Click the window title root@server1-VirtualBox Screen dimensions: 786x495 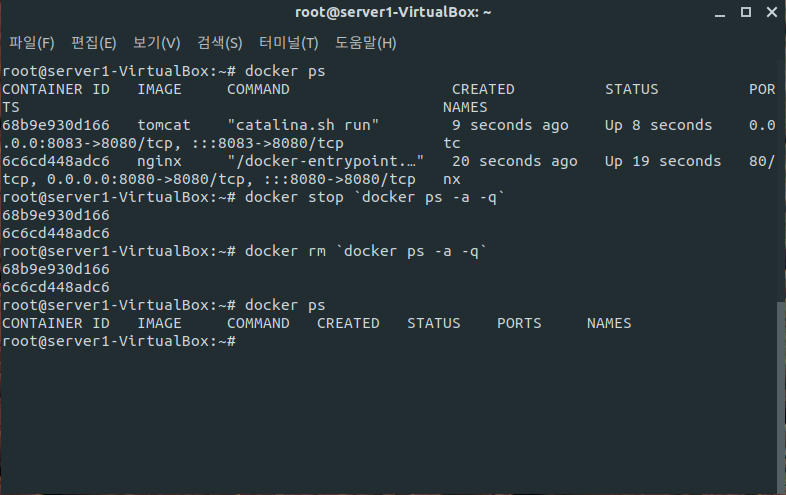(x=393, y=12)
